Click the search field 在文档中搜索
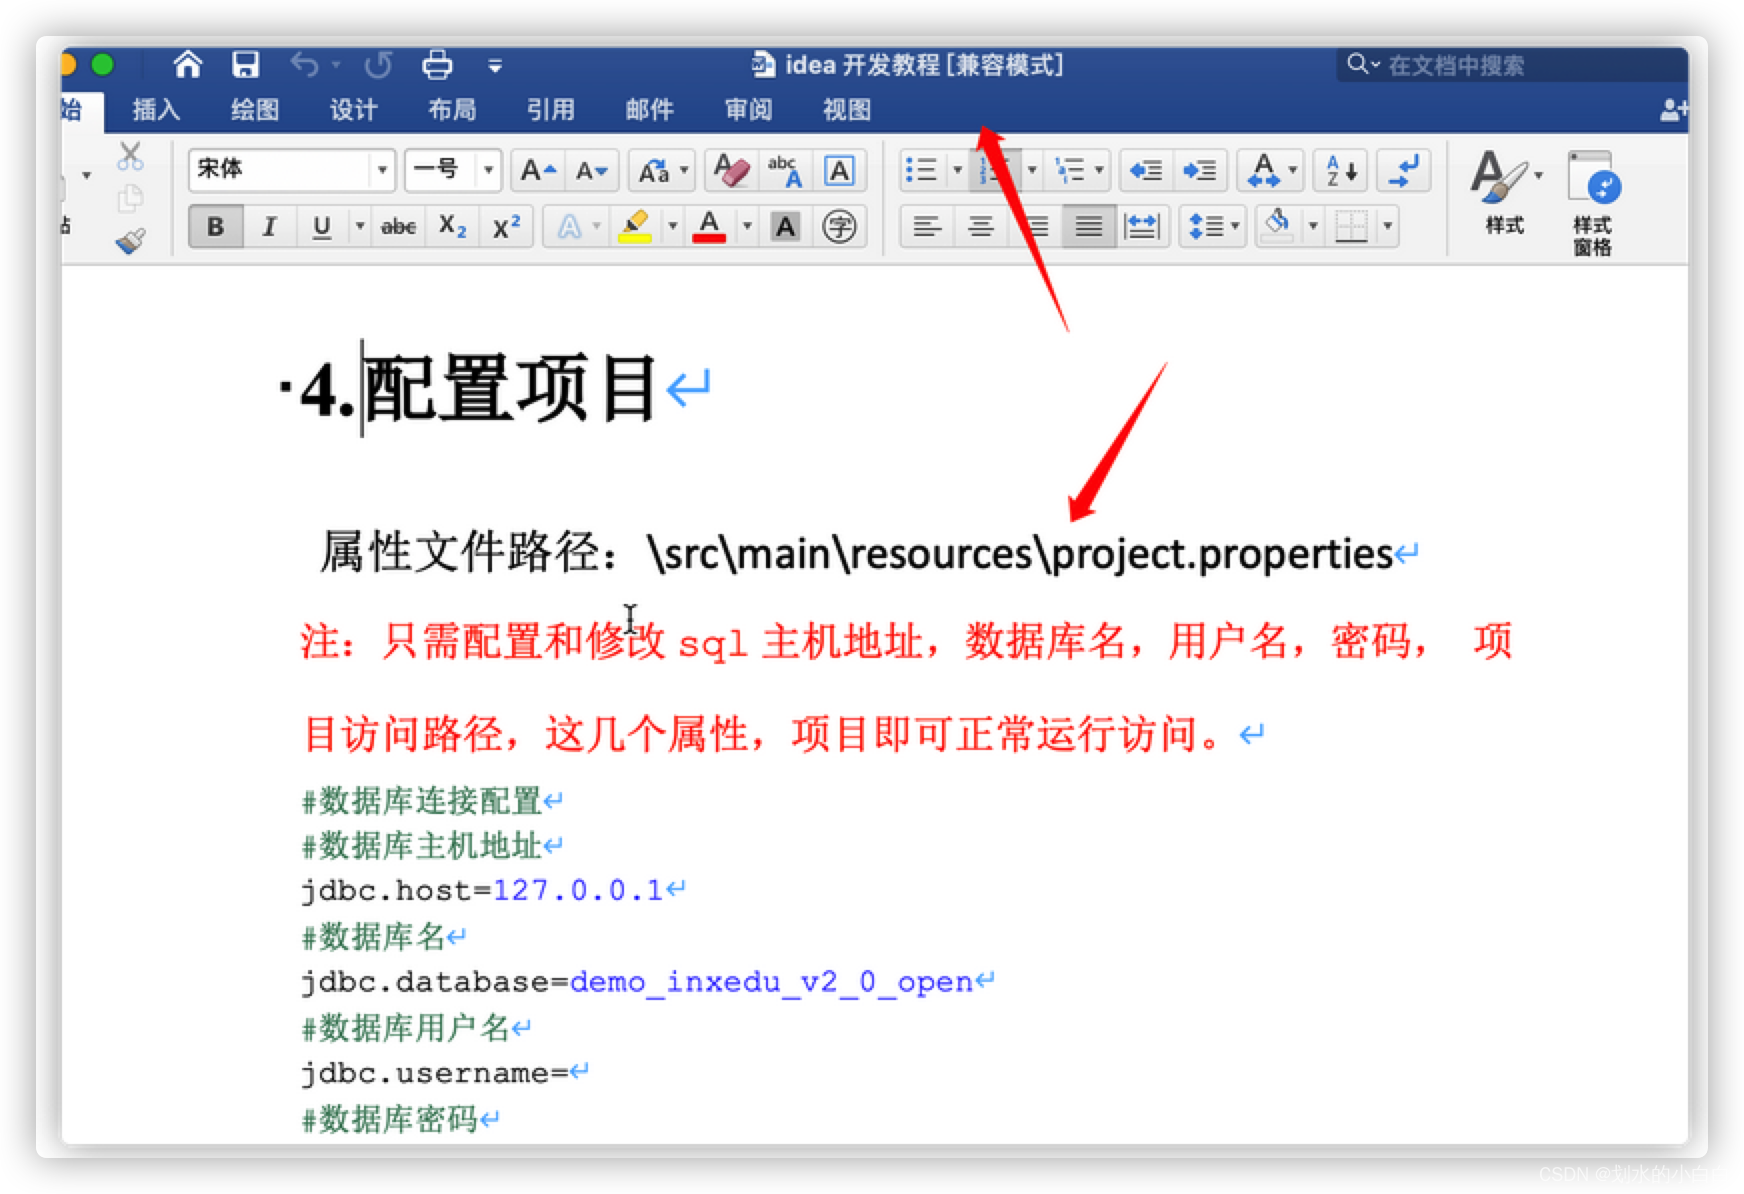 1510,65
